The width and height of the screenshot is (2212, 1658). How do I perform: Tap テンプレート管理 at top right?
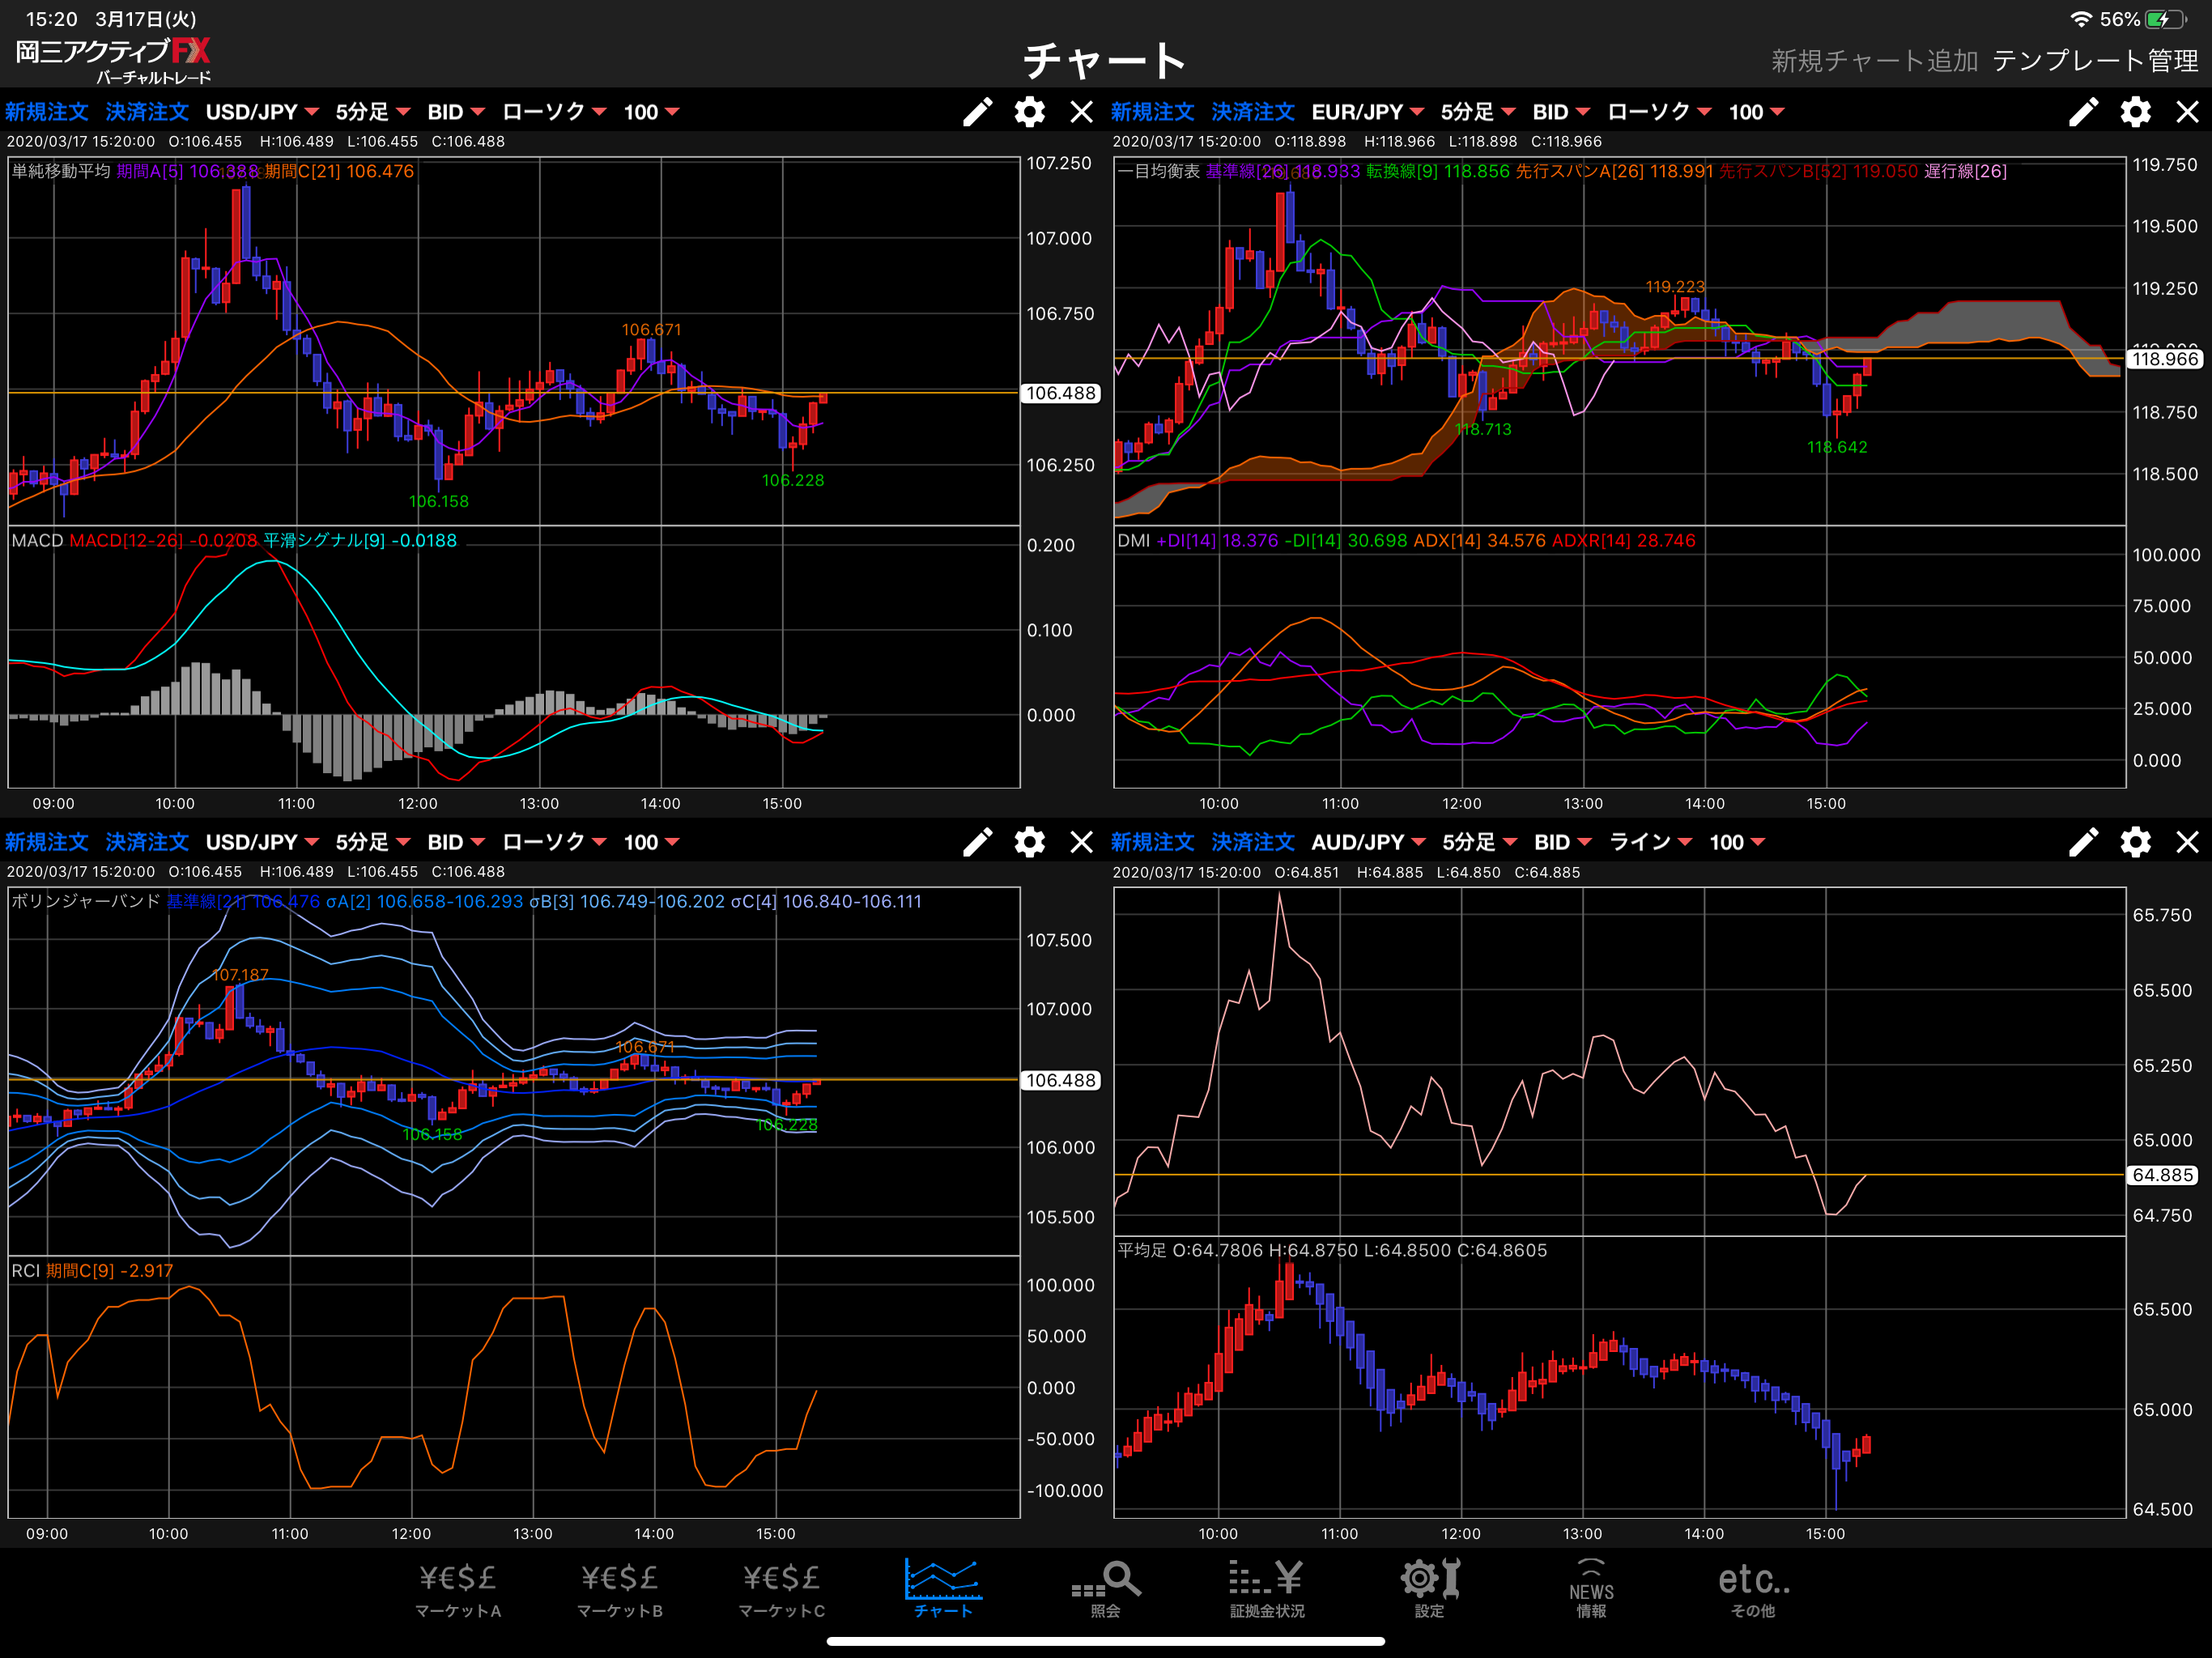tap(2094, 61)
